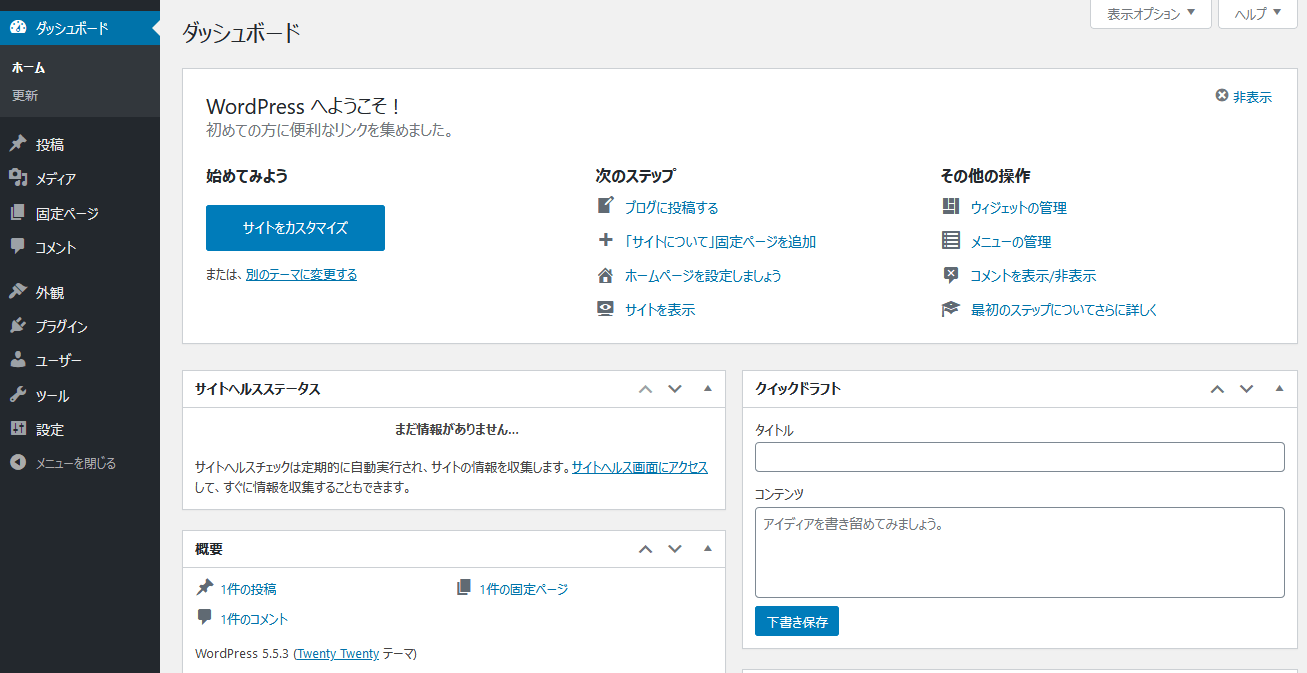Click the ユーザー person icon
This screenshot has width=1307, height=673.
pos(18,360)
